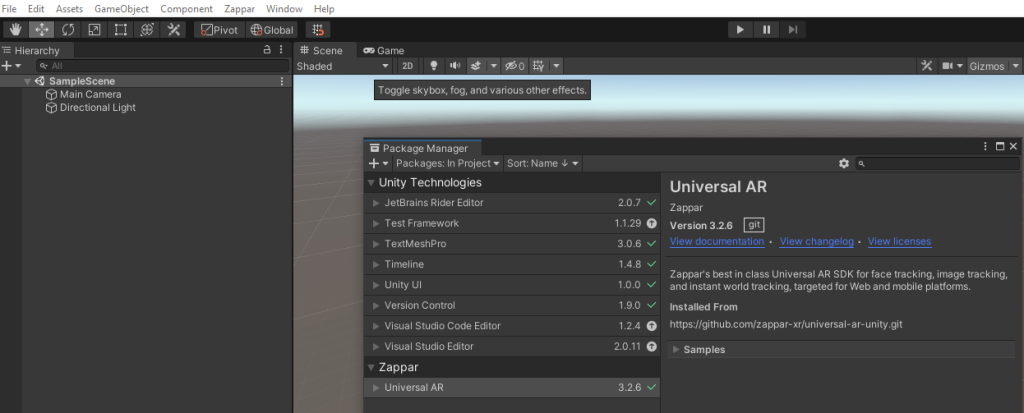Viewport: 1024px width, 413px height.
Task: Open the GameObject menu
Action: (121, 9)
